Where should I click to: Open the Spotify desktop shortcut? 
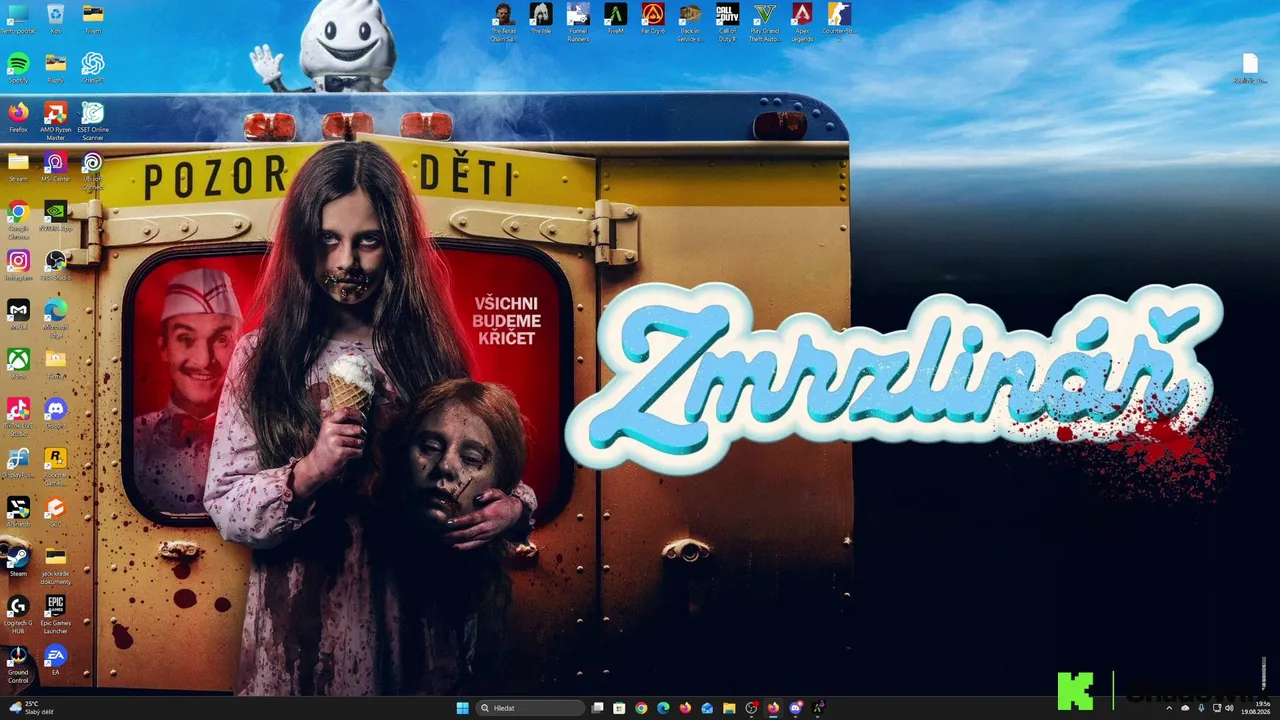(18, 67)
